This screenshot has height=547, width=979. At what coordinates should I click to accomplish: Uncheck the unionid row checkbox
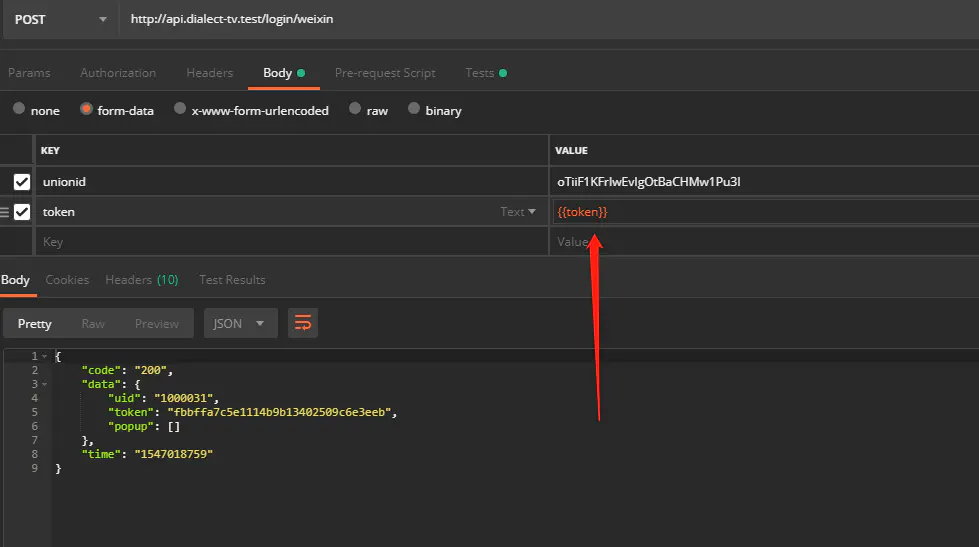(x=22, y=182)
